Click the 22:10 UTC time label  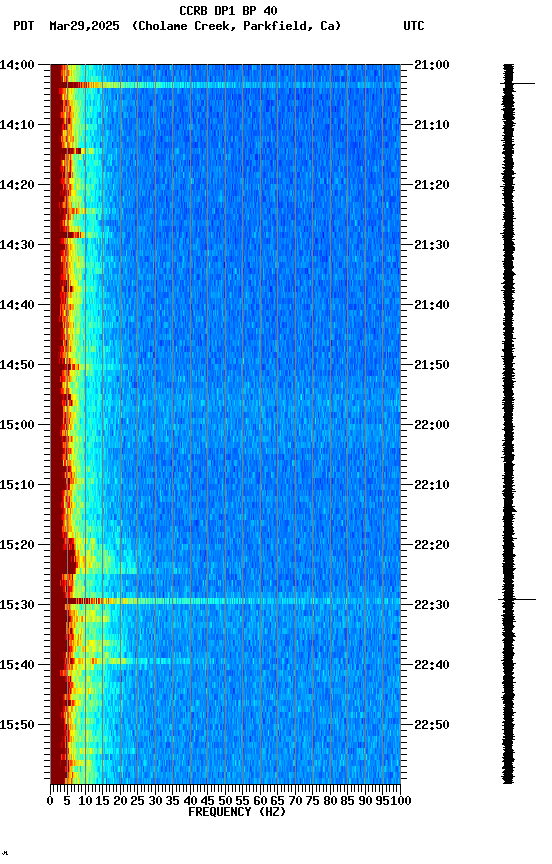pyautogui.click(x=432, y=485)
